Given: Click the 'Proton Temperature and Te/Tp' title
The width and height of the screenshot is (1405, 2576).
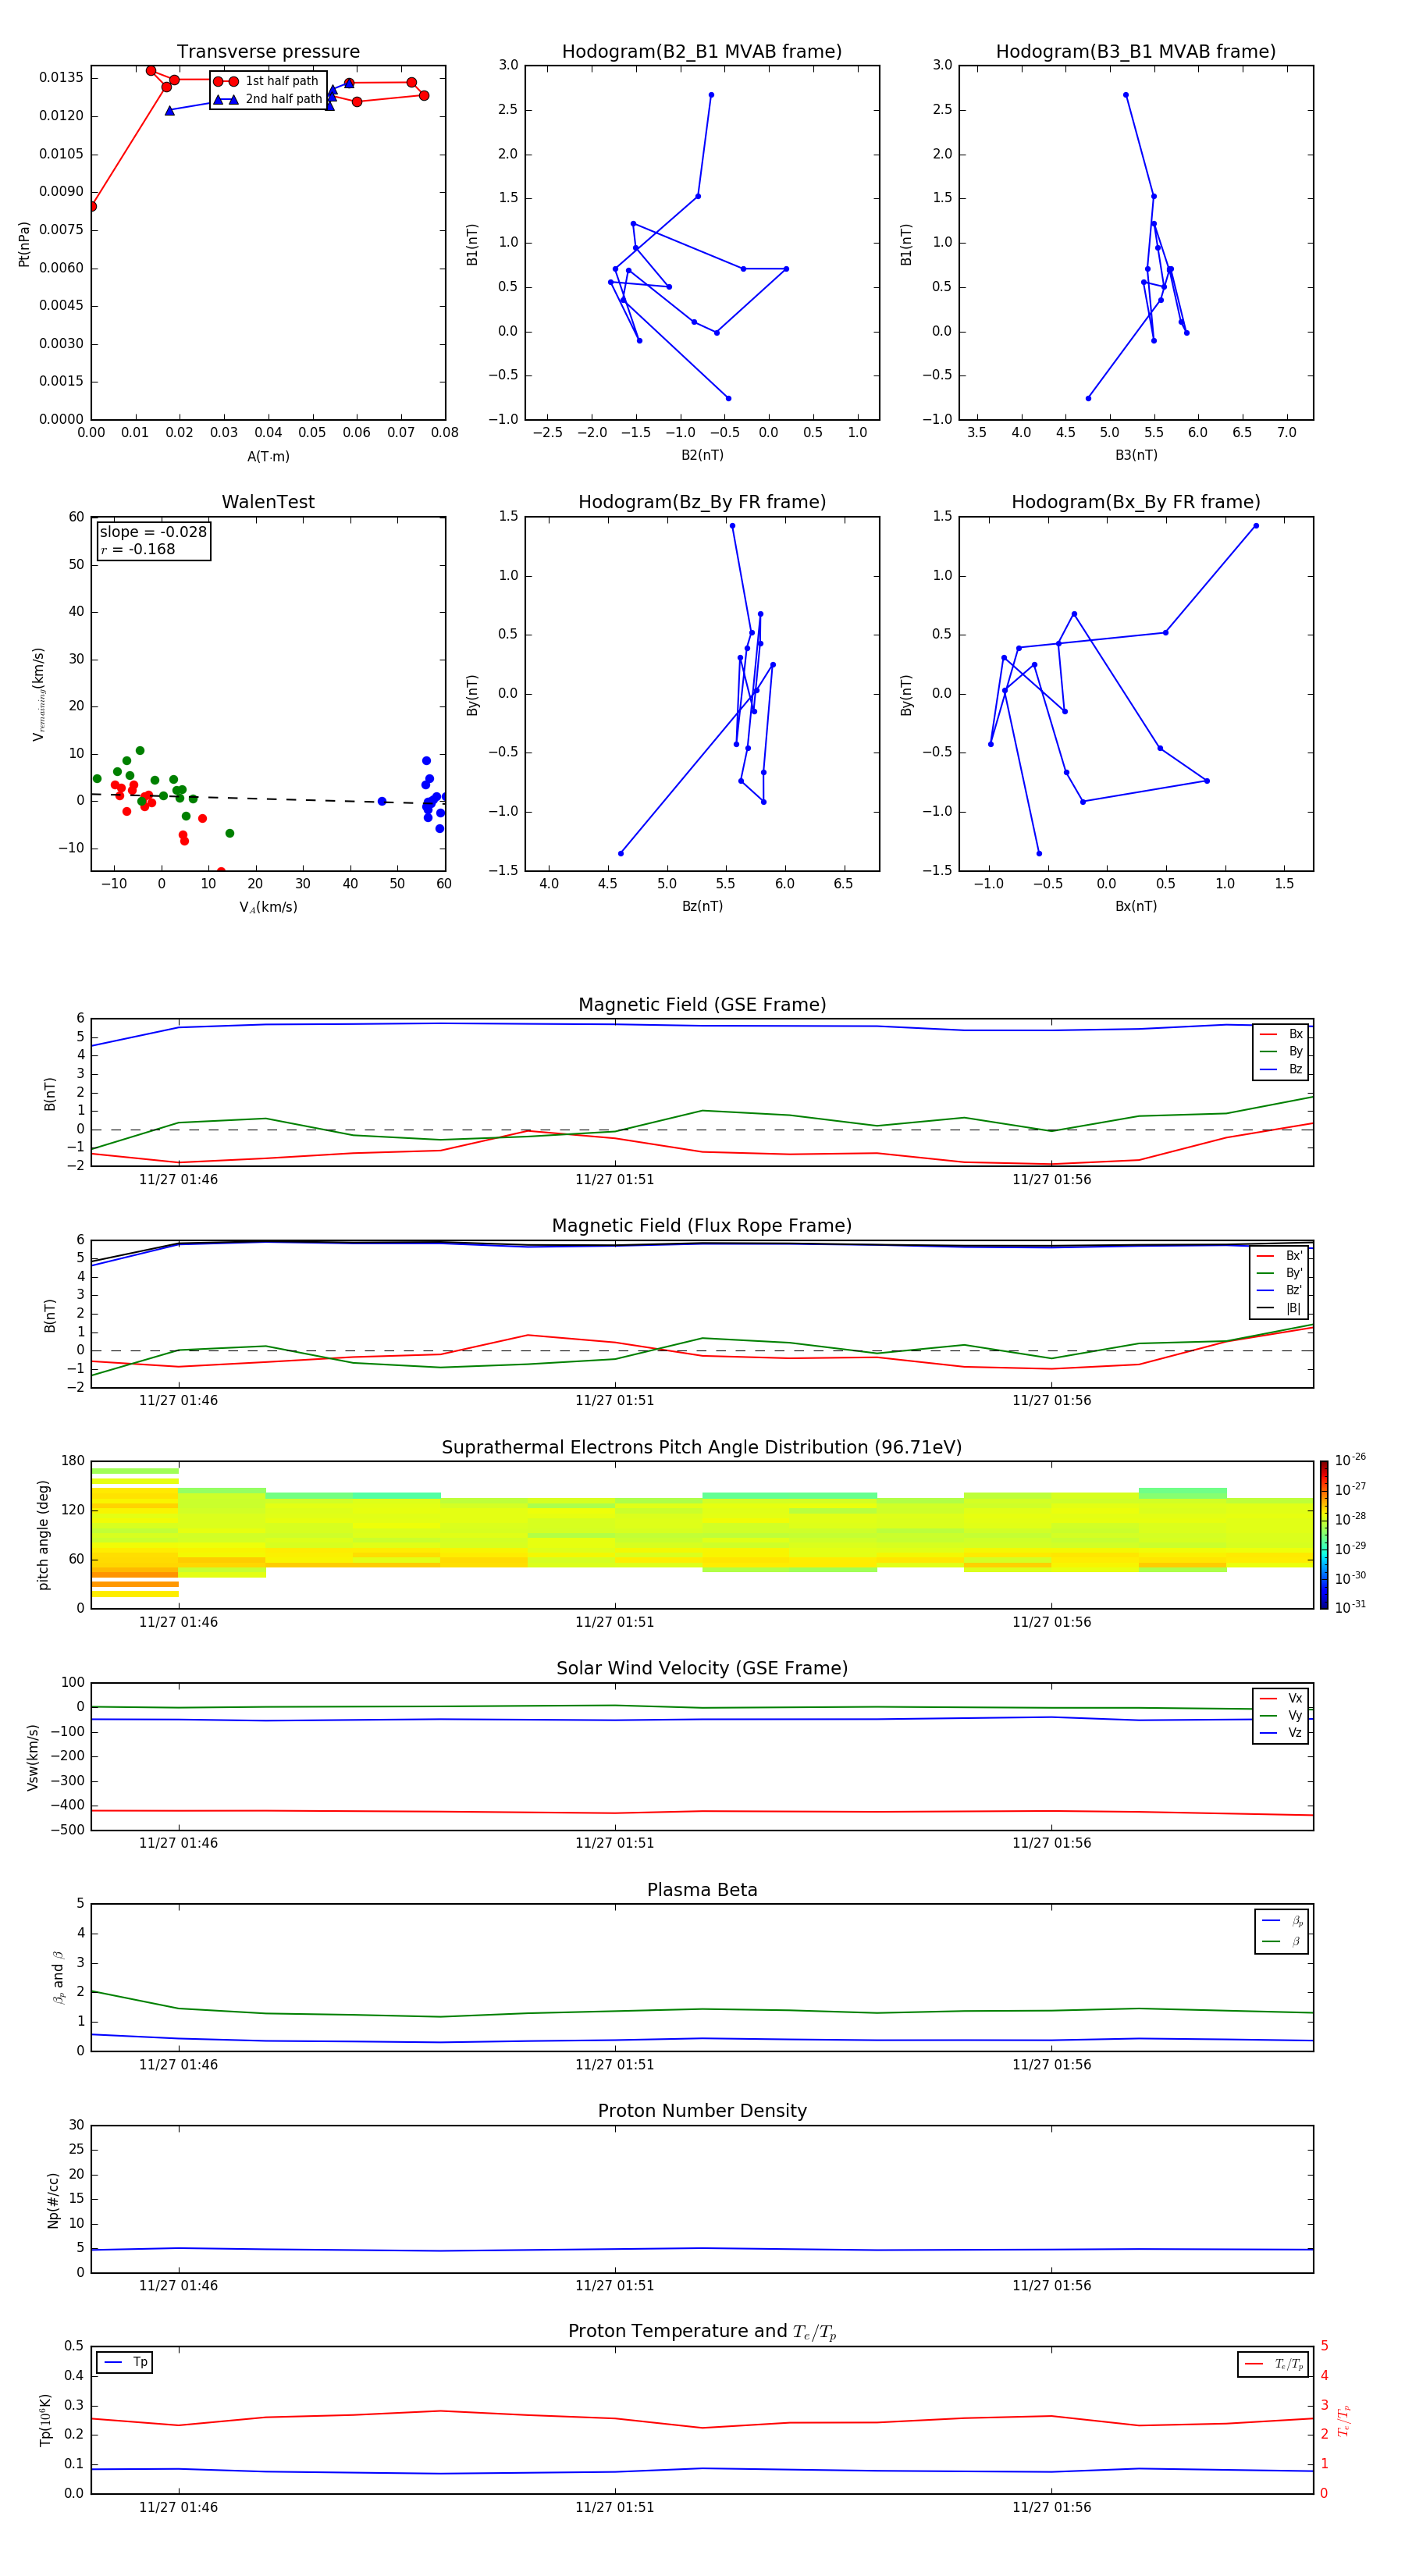Looking at the screenshot, I should pyautogui.click(x=702, y=2332).
